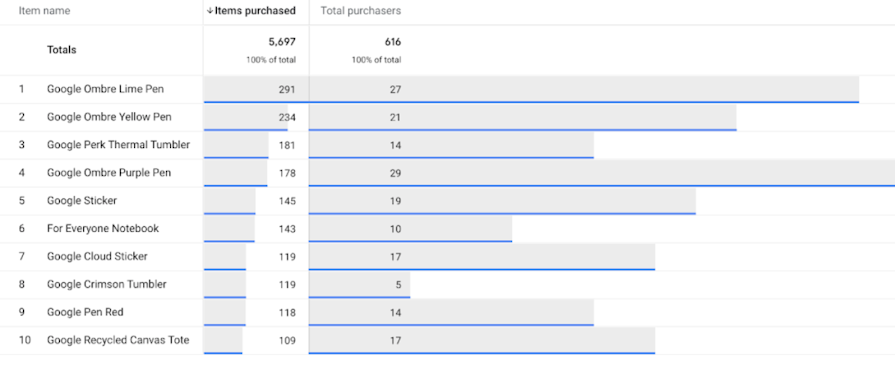Open Google Crimson Tumbler row
The image size is (895, 370).
coord(448,284)
